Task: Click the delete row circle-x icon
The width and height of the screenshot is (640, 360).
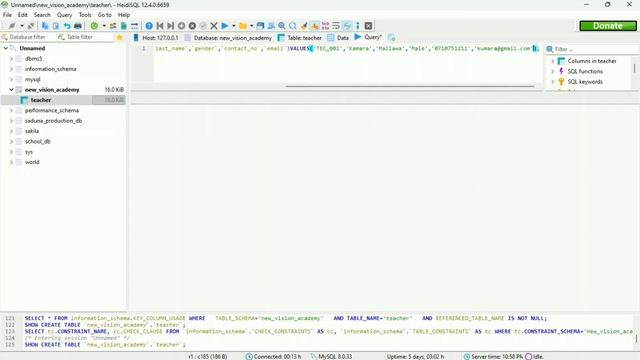Action: (x=192, y=26)
